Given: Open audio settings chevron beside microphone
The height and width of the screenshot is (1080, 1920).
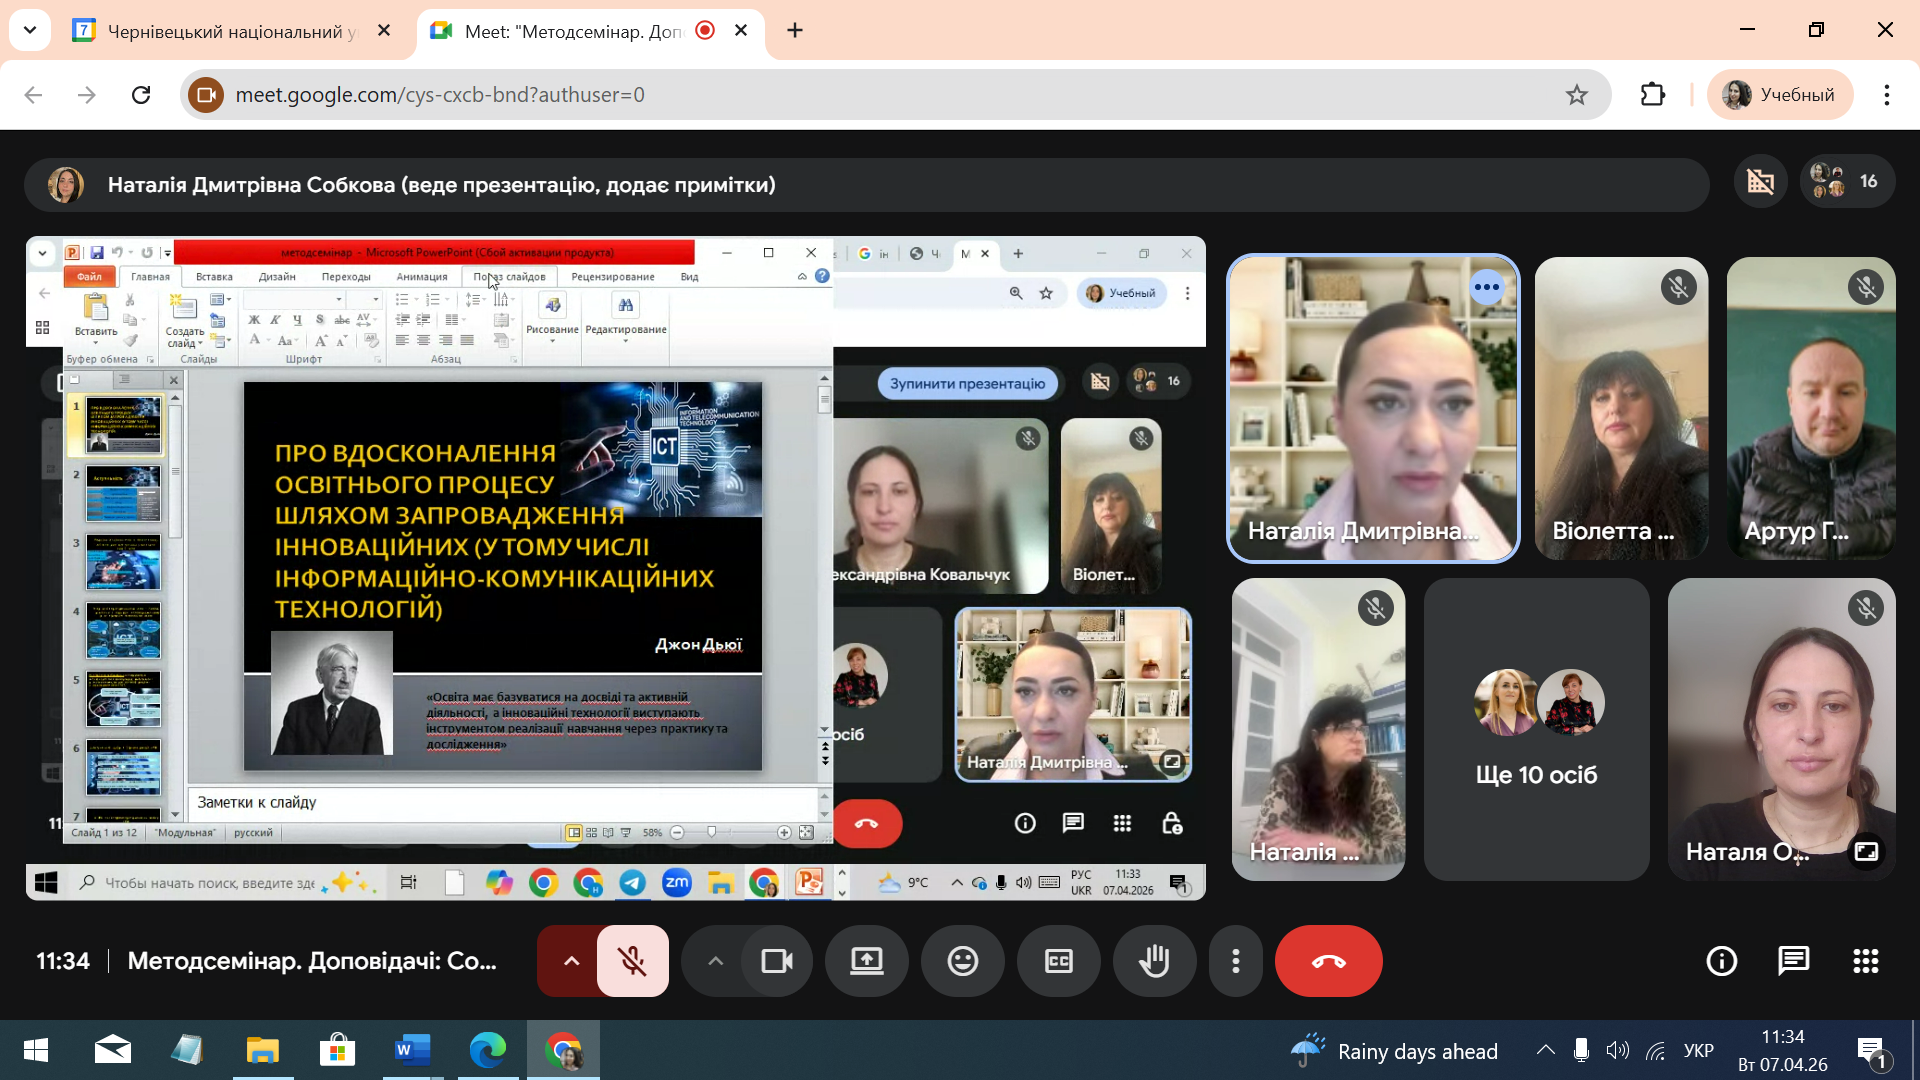Looking at the screenshot, I should click(x=570, y=961).
